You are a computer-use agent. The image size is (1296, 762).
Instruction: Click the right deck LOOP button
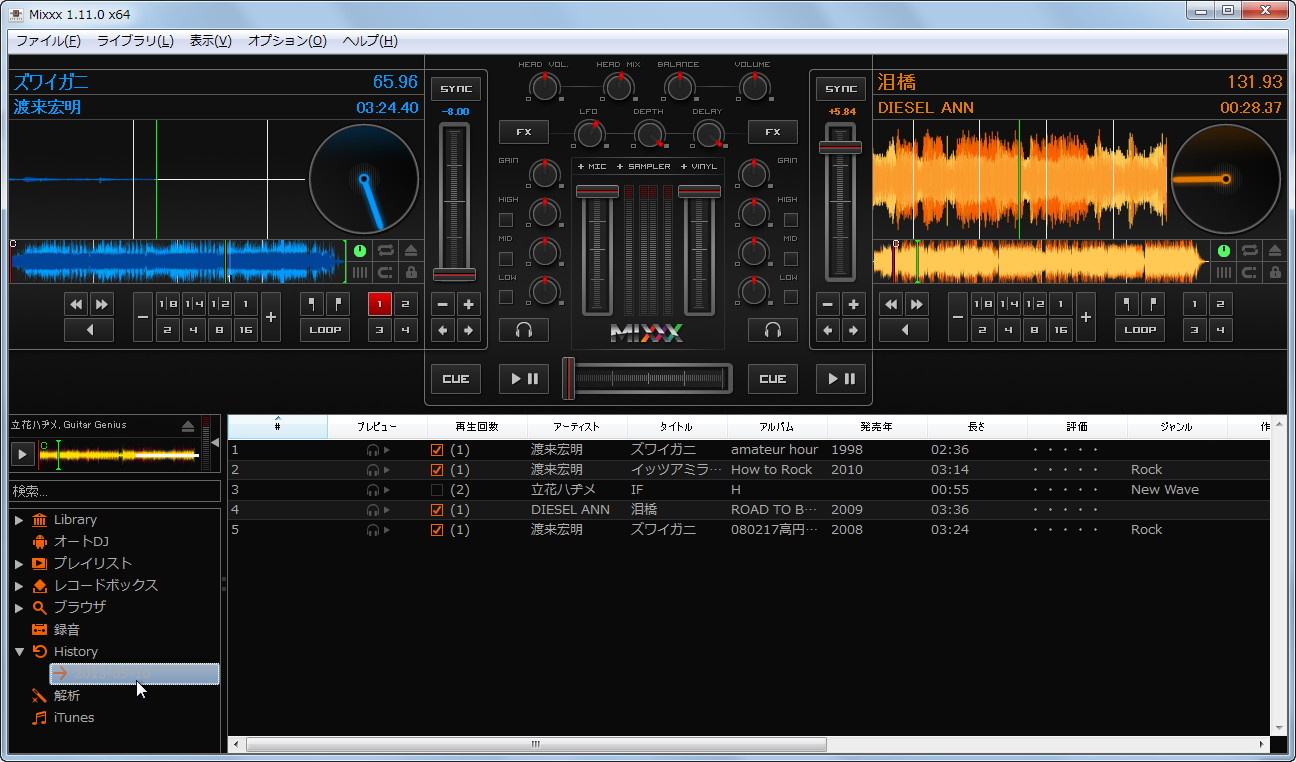(x=1140, y=330)
